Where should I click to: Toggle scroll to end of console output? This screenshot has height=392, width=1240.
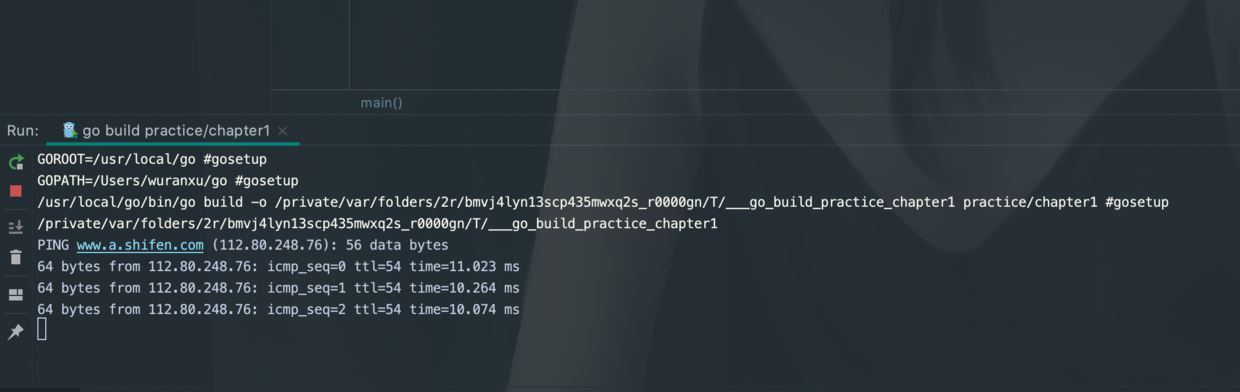point(15,227)
